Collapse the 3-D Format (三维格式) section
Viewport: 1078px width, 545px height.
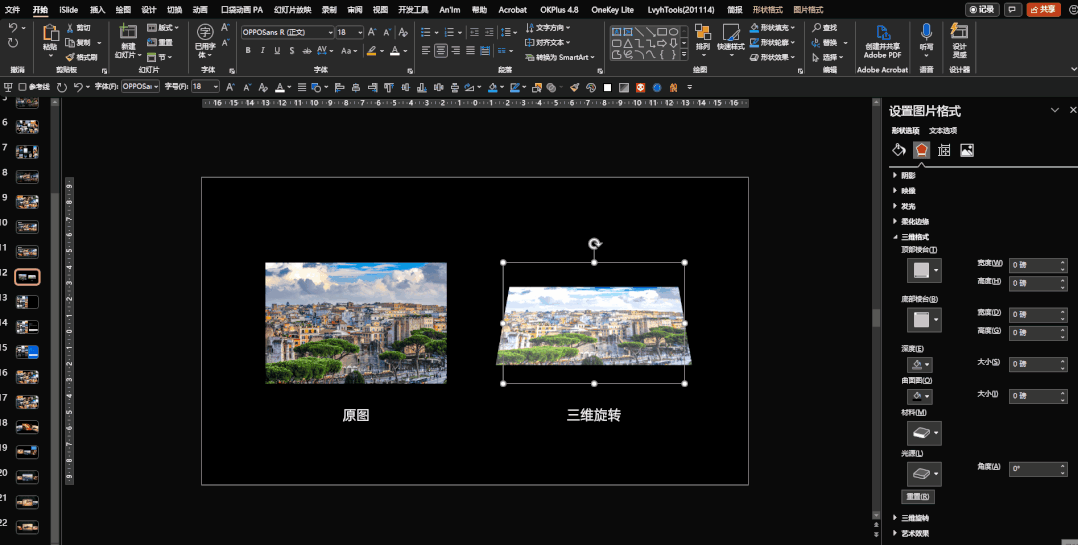911,236
